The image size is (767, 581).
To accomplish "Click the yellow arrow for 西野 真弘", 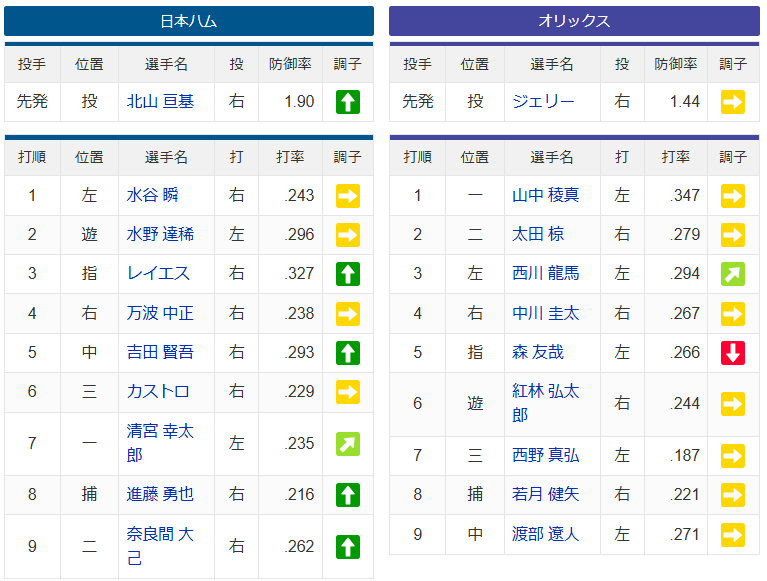I will [x=733, y=456].
